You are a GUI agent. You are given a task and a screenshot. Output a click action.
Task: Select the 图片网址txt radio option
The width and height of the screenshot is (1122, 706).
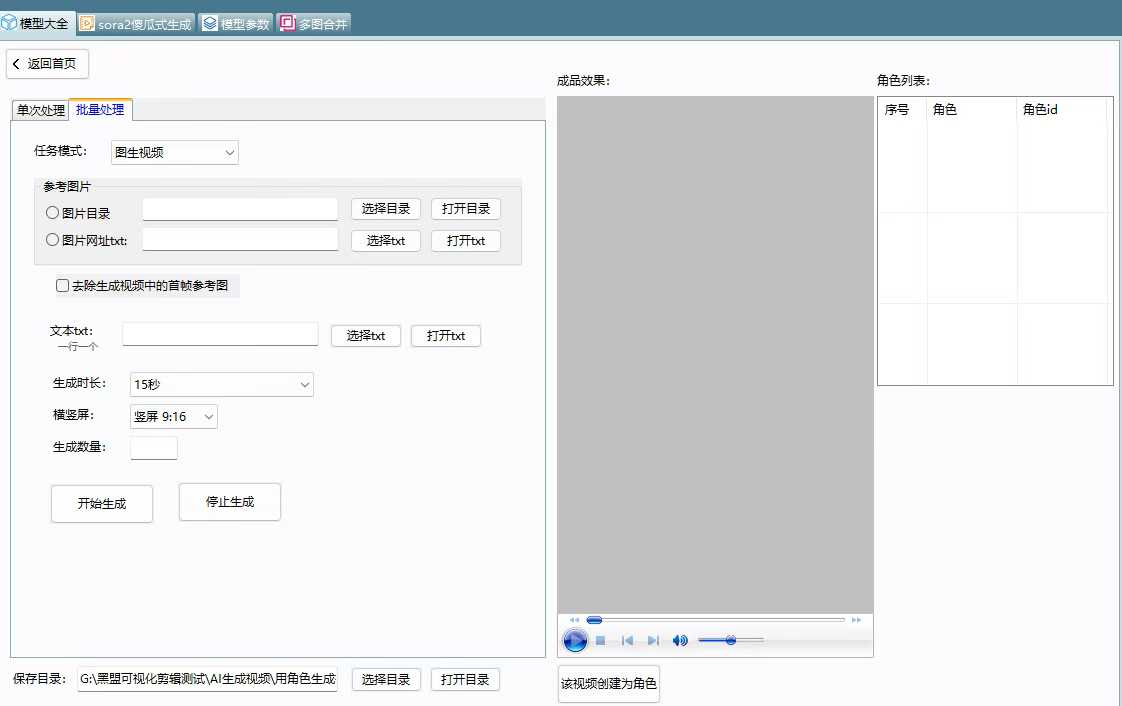[51, 239]
